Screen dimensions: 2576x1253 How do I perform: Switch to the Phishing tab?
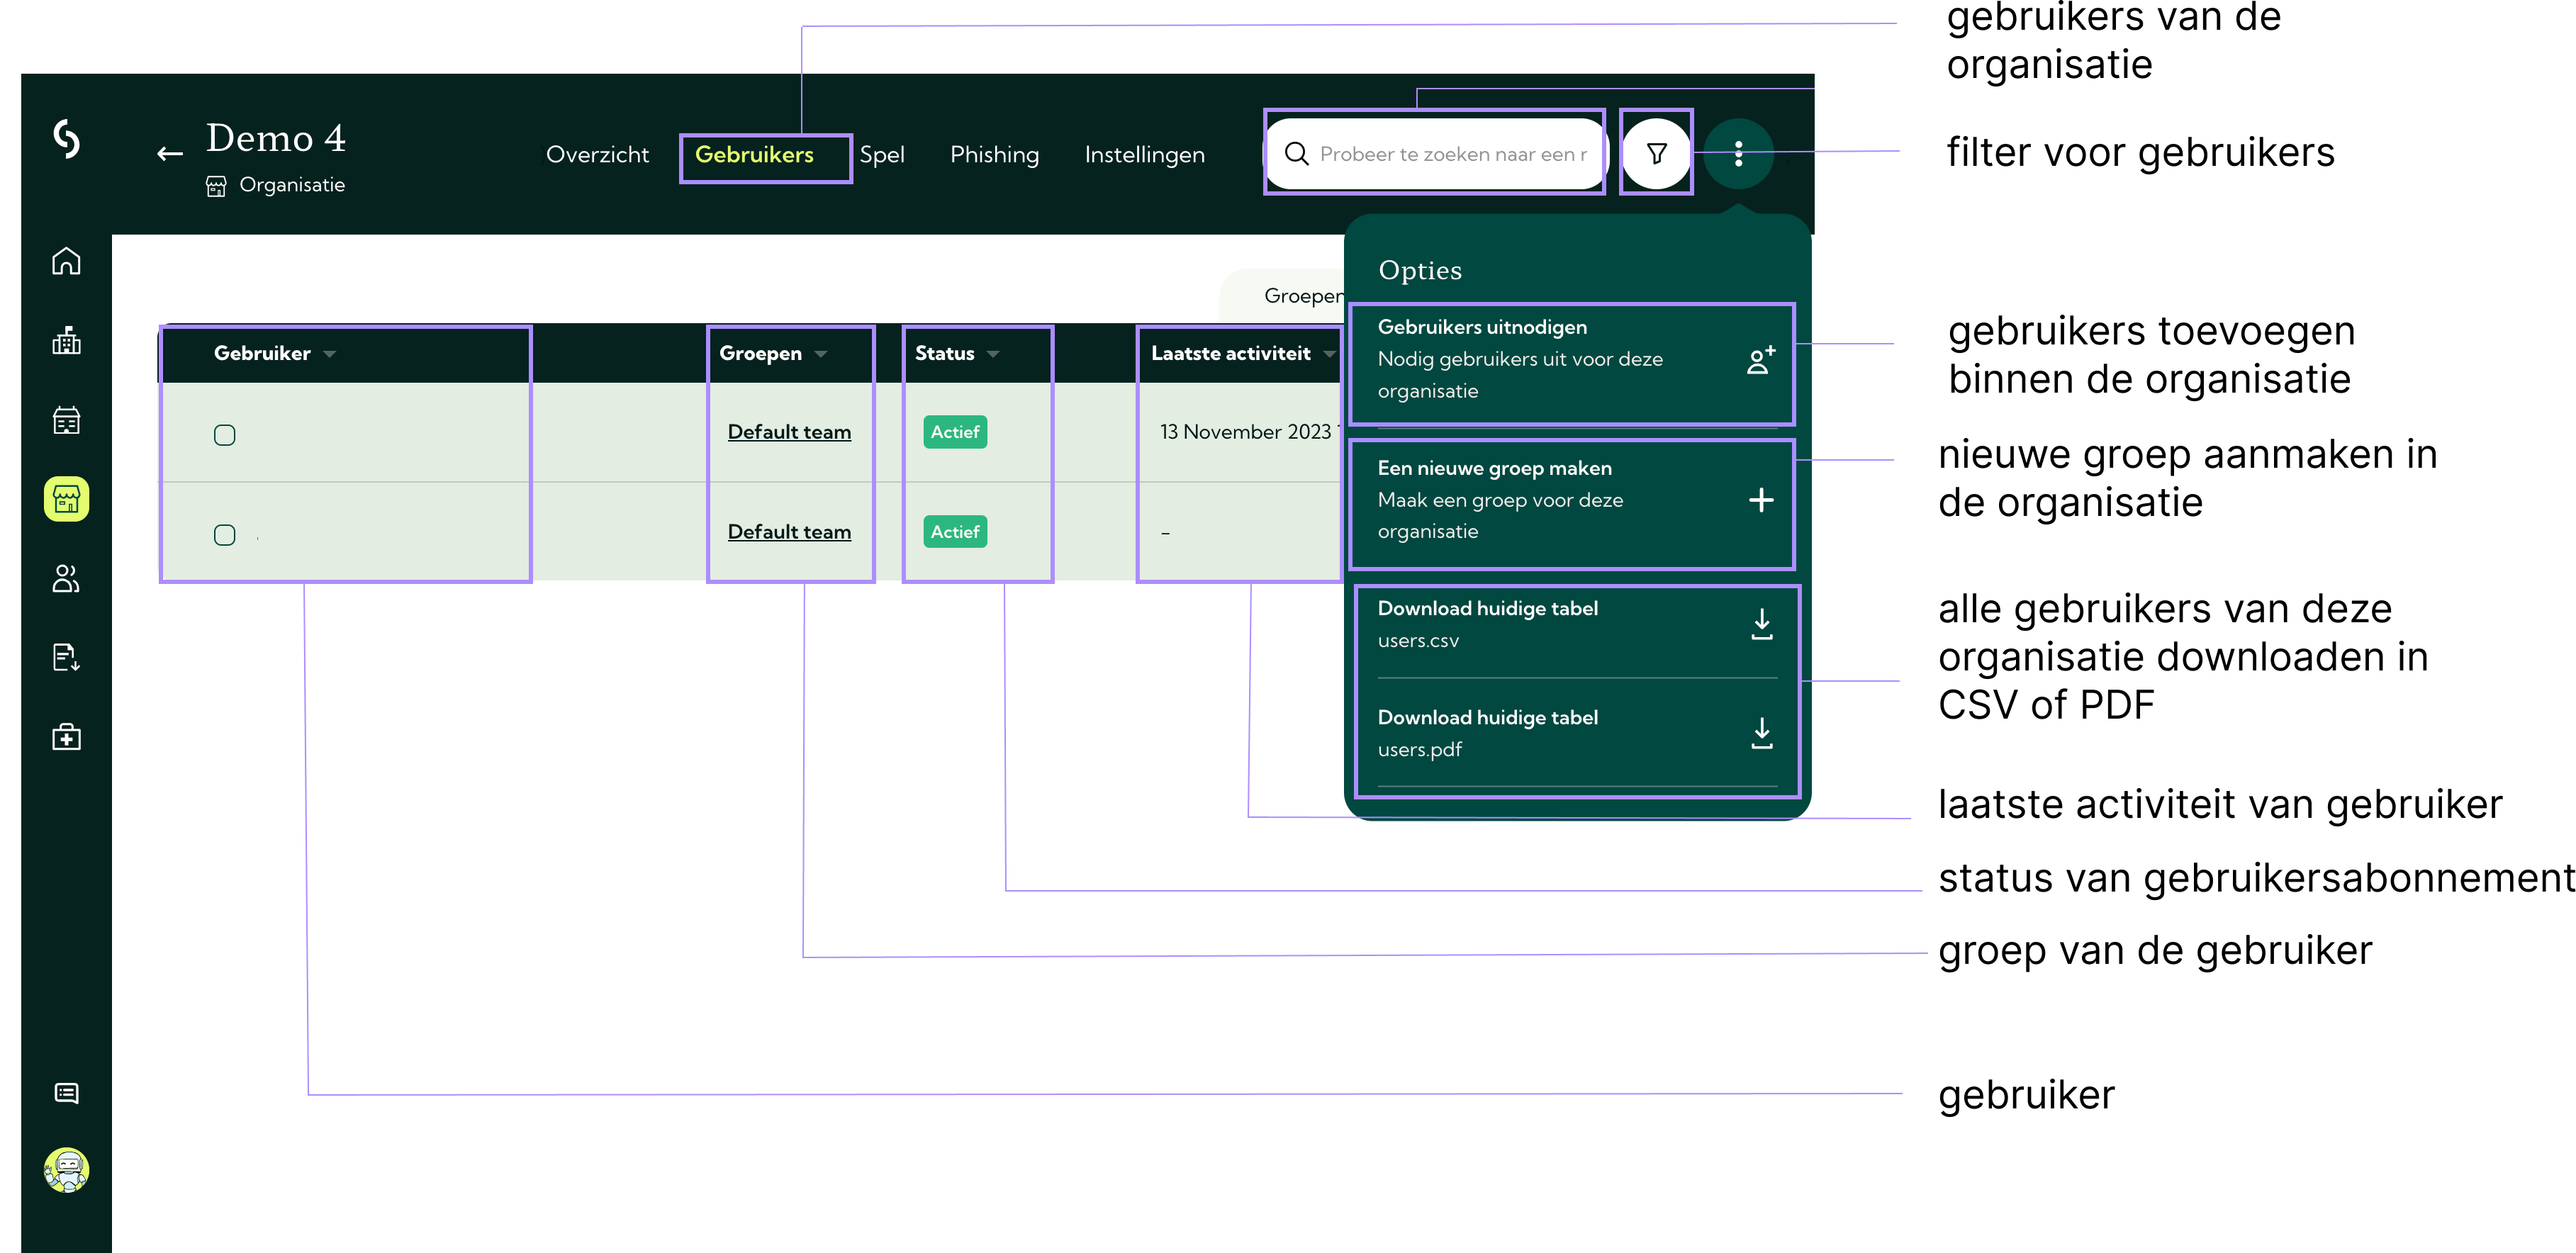[994, 155]
